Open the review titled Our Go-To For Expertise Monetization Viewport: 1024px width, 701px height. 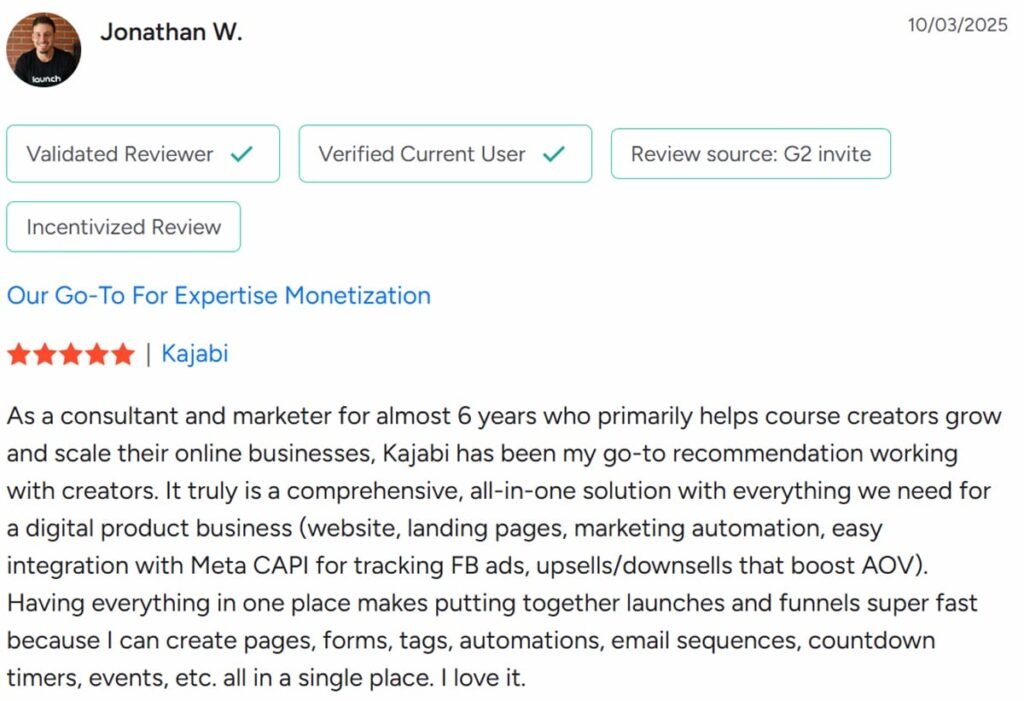point(218,296)
